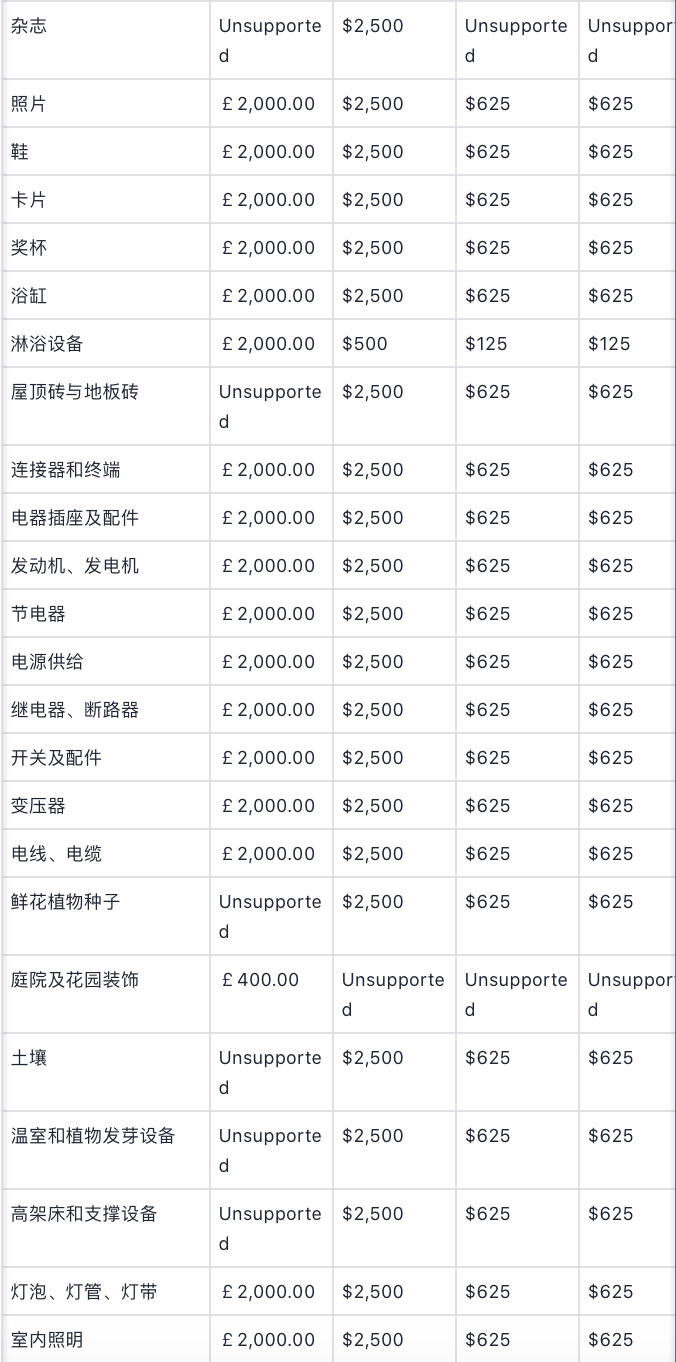The image size is (676, 1362).
Task: Click the £400.00 price cell
Action: pos(260,980)
